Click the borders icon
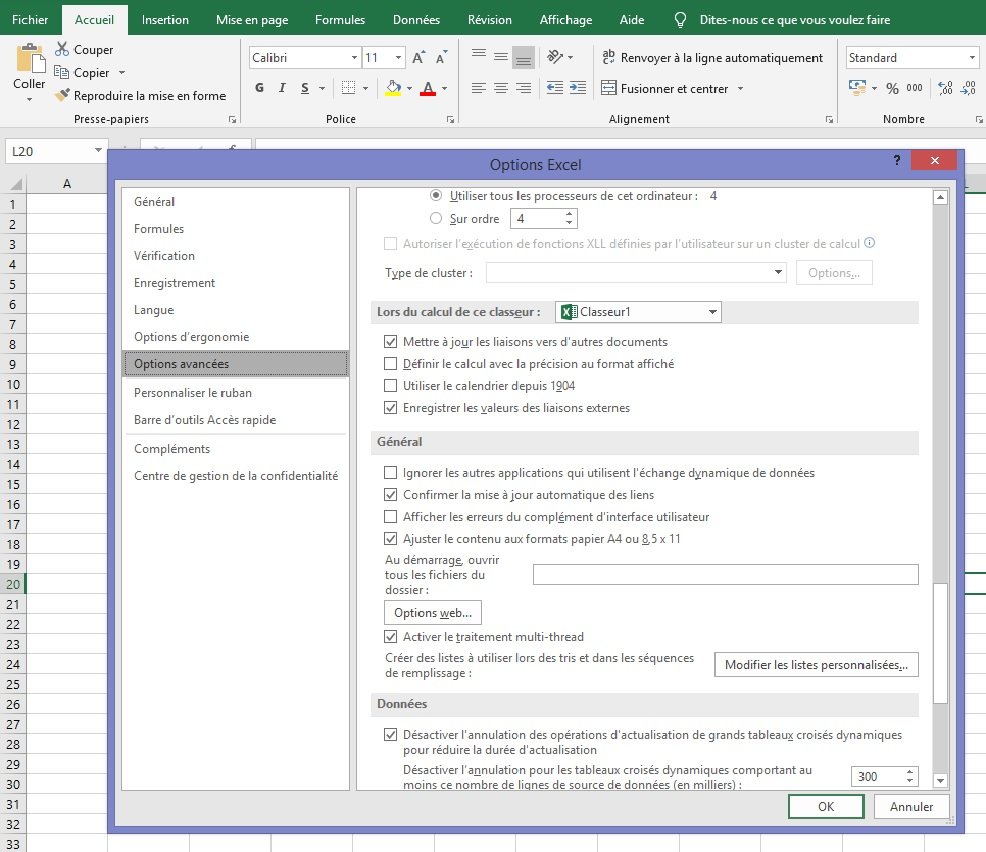 point(348,88)
